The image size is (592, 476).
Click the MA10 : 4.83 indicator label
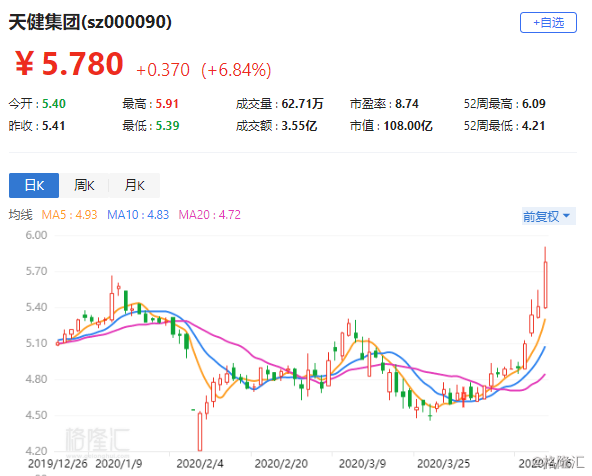pos(138,215)
